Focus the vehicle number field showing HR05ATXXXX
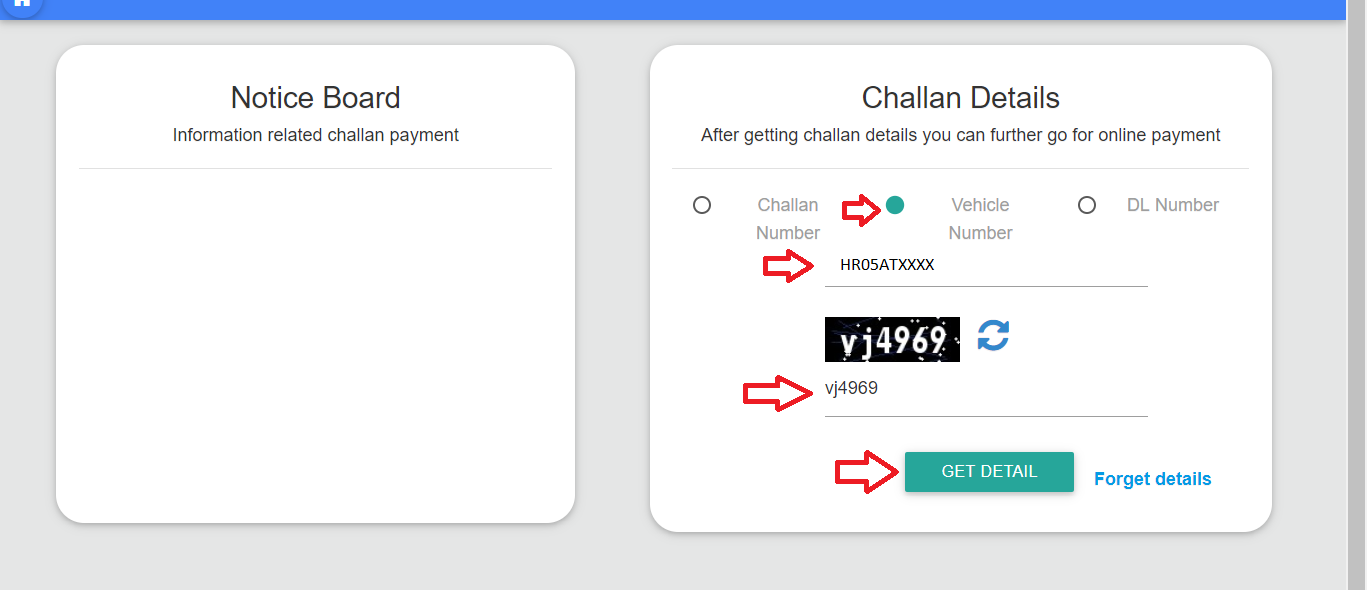This screenshot has width=1367, height=590. [x=985, y=266]
